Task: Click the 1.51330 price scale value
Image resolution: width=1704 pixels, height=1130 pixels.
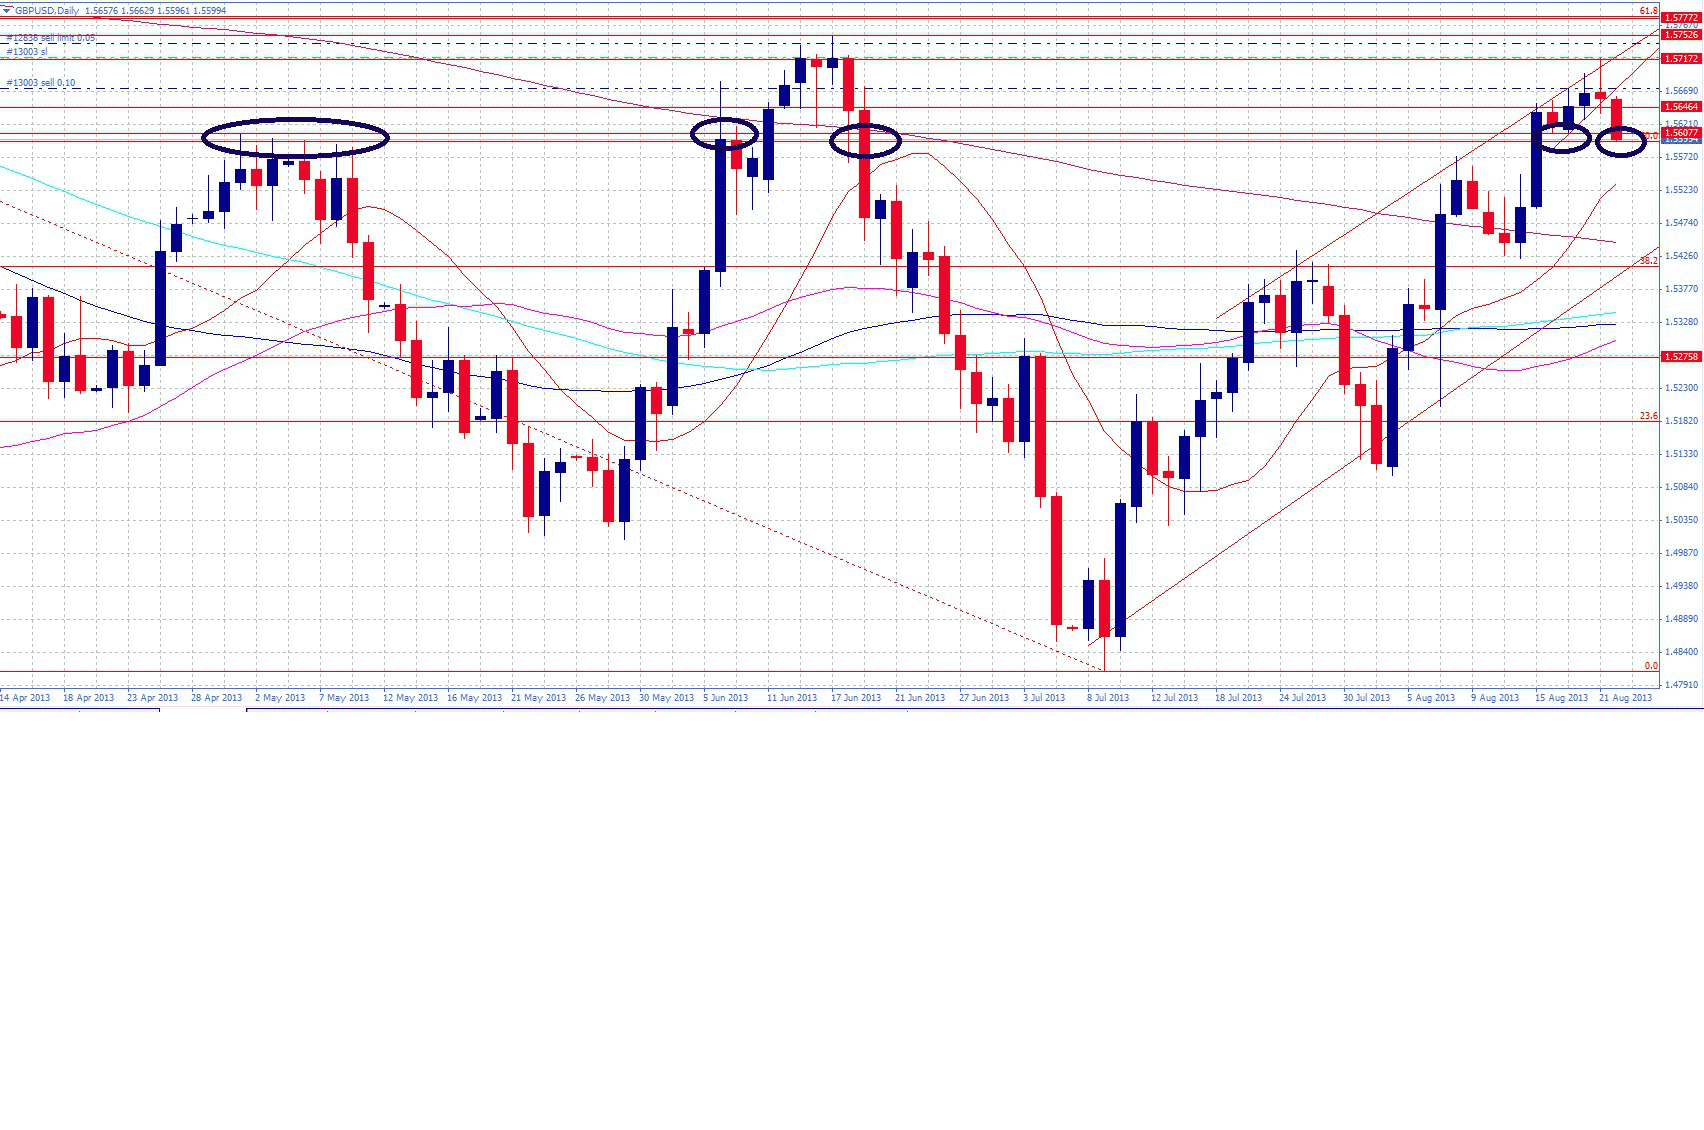Action: point(1682,453)
